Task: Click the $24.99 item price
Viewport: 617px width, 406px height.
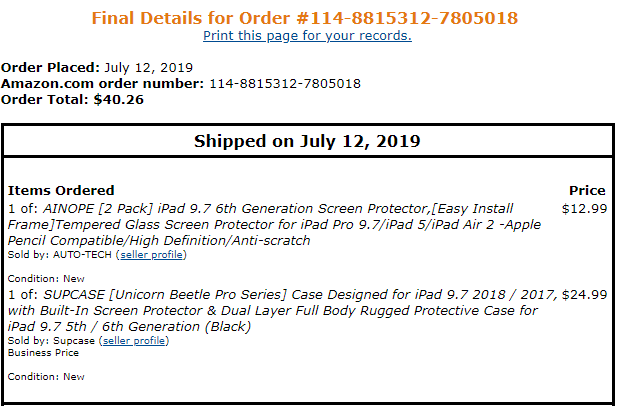Action: 584,295
